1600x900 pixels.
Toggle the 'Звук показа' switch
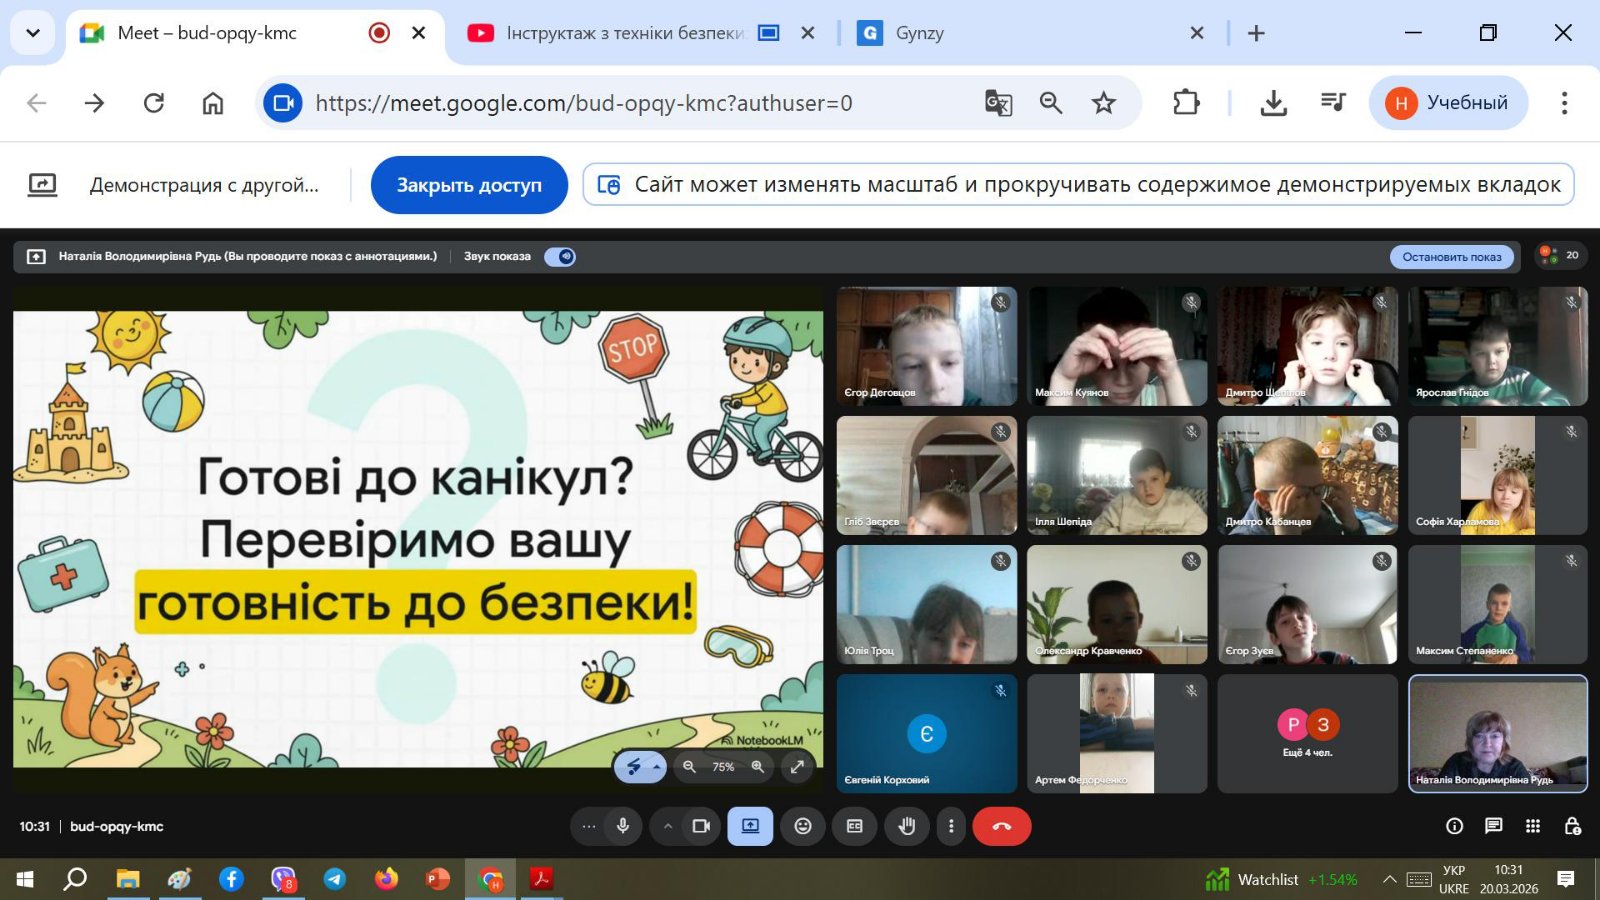pos(560,257)
